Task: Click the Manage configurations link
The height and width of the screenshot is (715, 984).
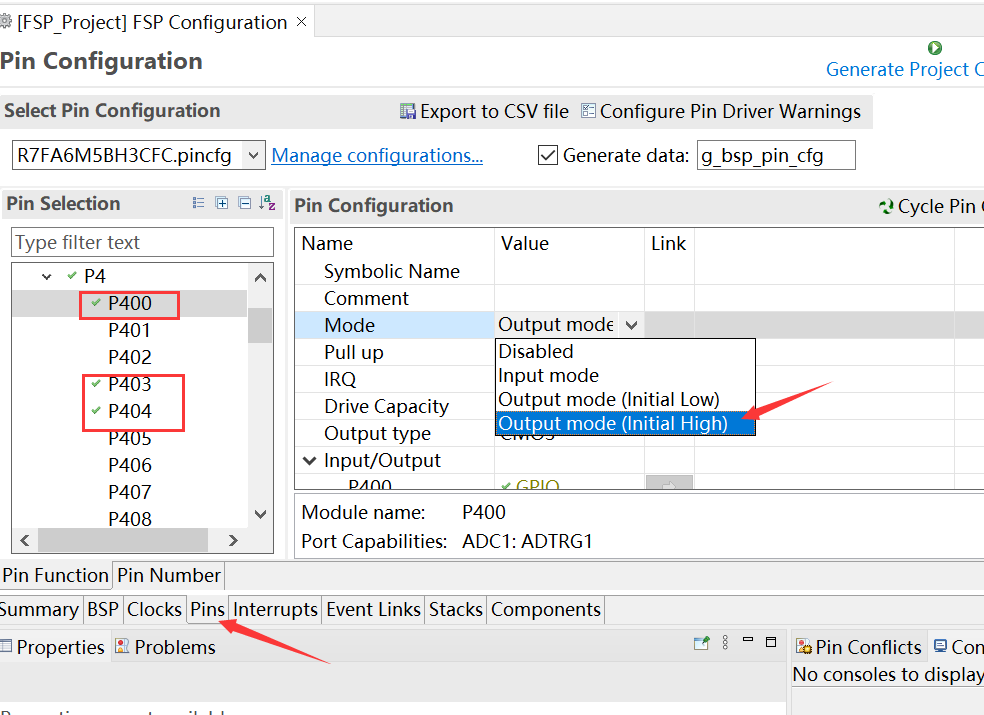Action: pyautogui.click(x=377, y=155)
